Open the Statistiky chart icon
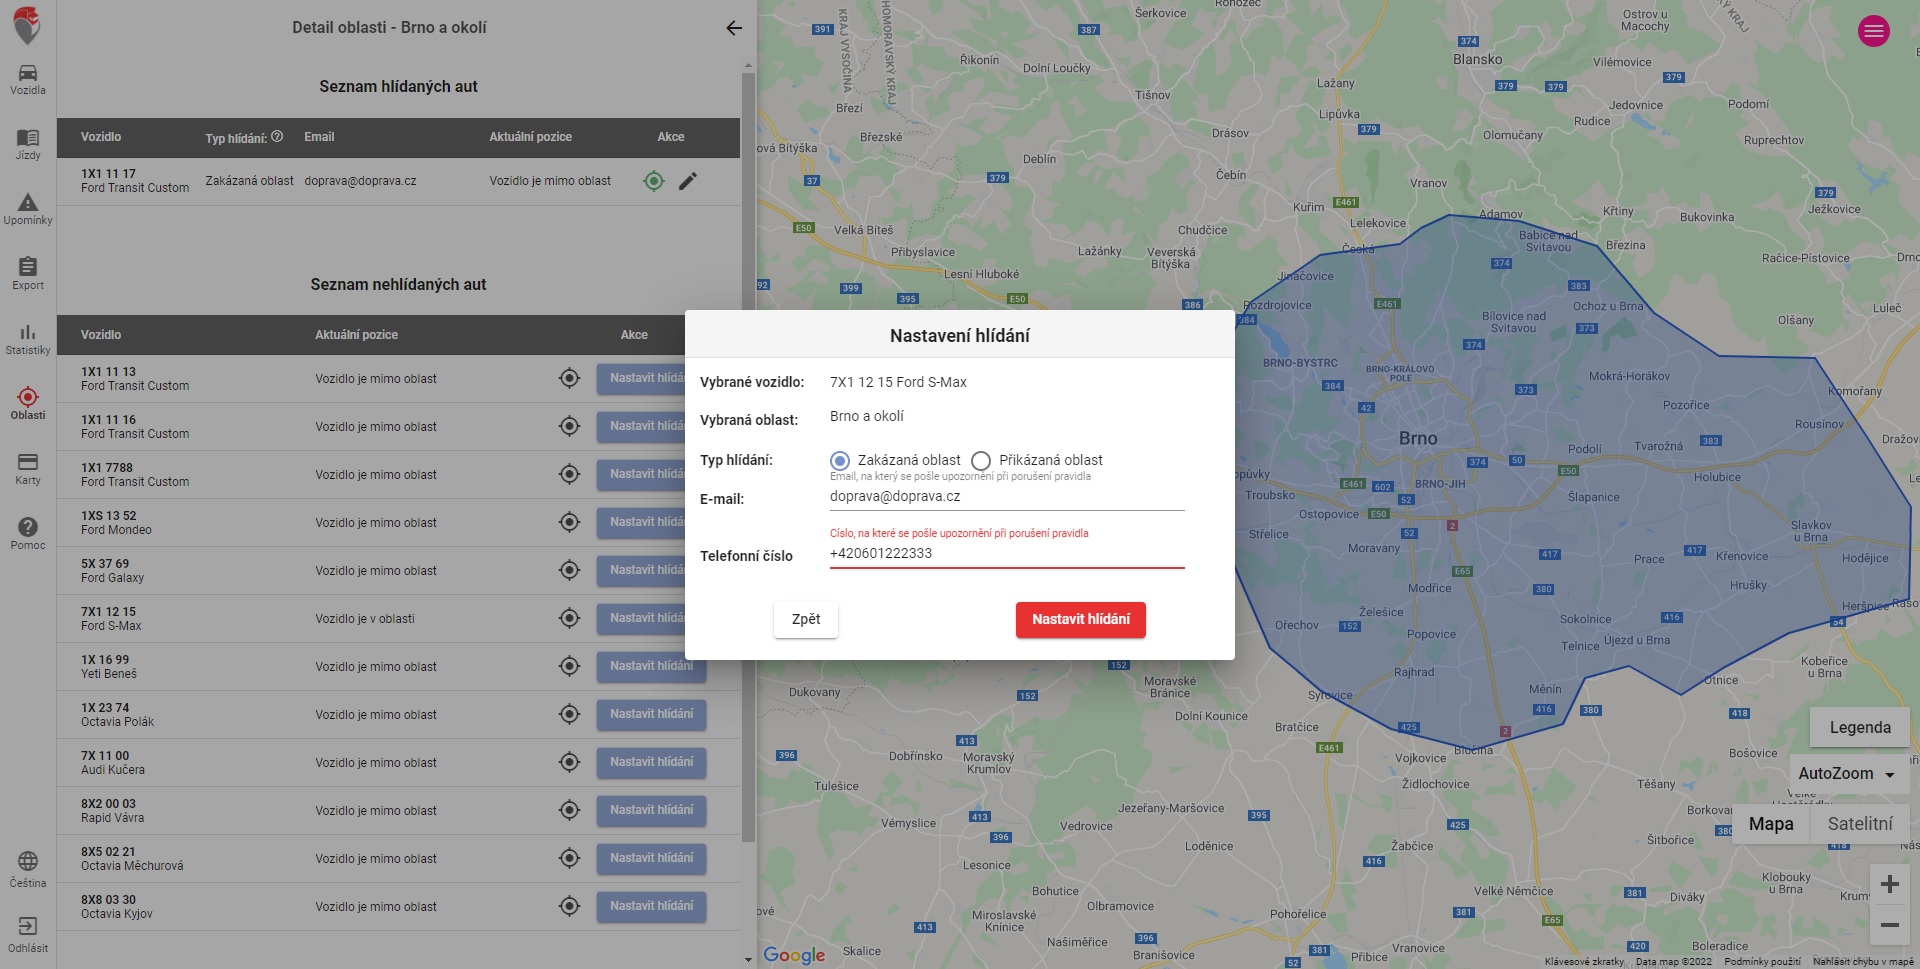The height and width of the screenshot is (969, 1920). (28, 339)
